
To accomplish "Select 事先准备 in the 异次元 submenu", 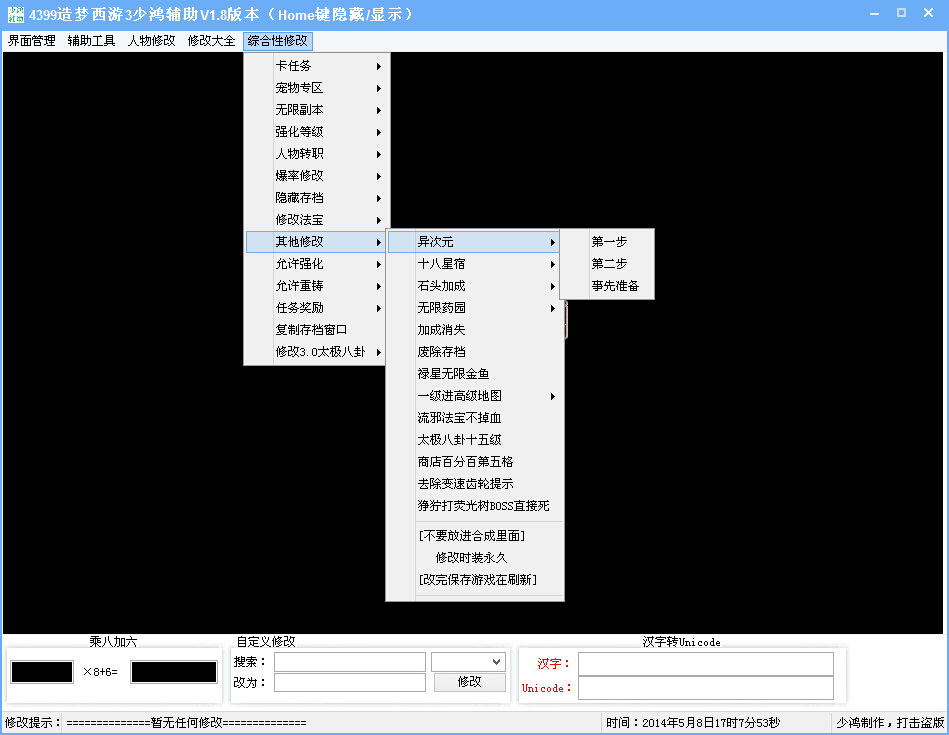I will 608,286.
